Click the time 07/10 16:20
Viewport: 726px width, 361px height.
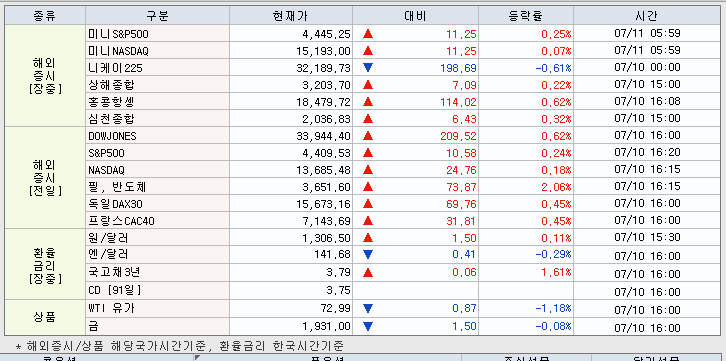pos(647,152)
